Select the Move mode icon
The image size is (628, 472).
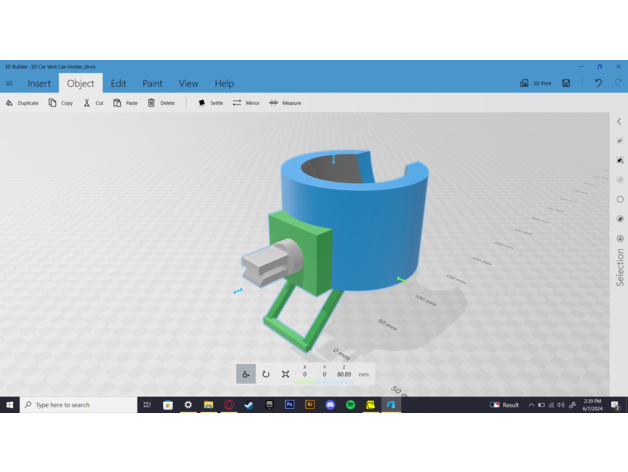tap(246, 374)
